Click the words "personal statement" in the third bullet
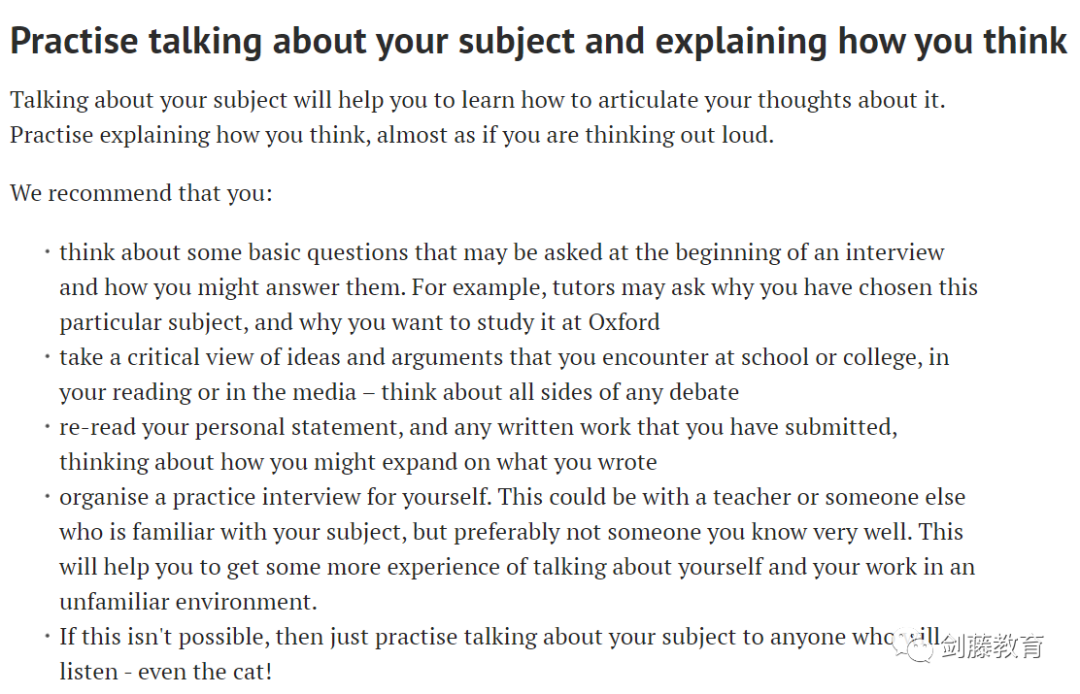The image size is (1080, 694). 296,427
